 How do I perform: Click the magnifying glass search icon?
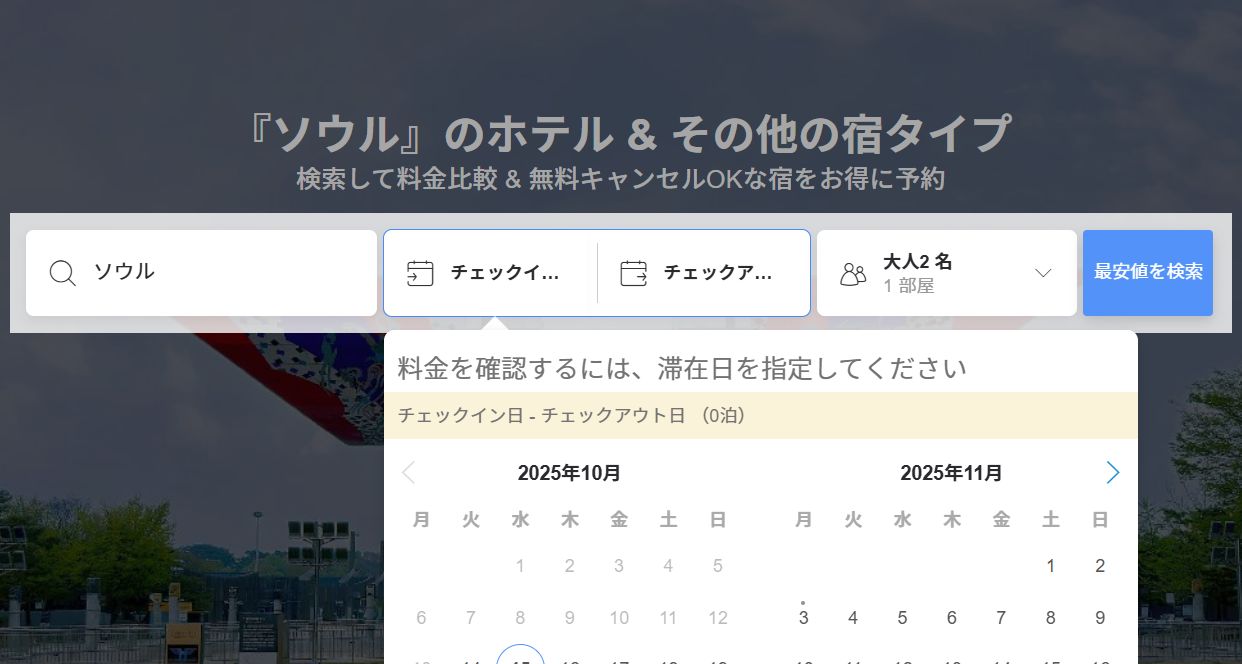tap(62, 273)
